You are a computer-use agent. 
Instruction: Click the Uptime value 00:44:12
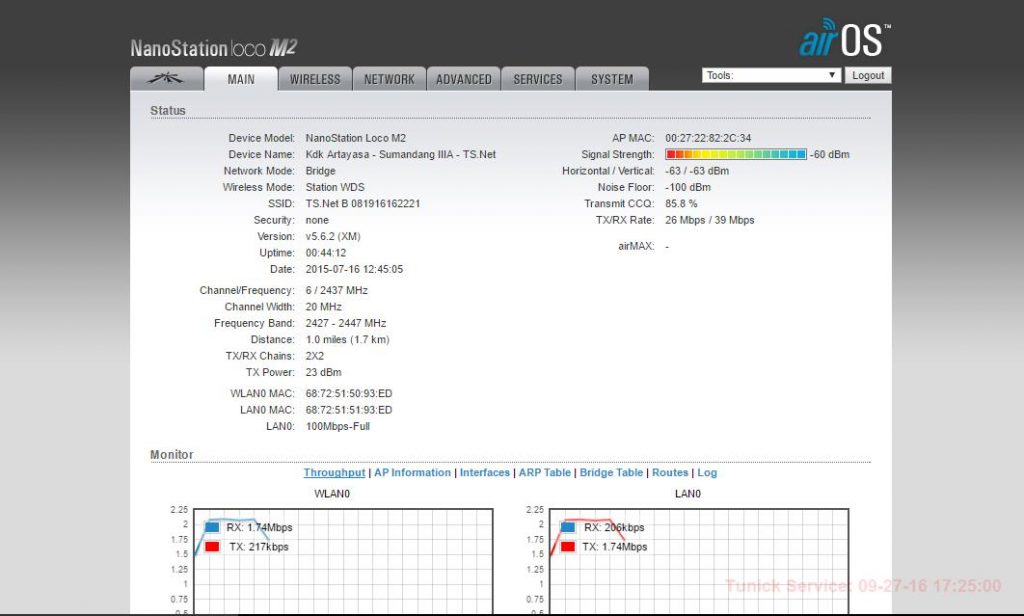[326, 253]
